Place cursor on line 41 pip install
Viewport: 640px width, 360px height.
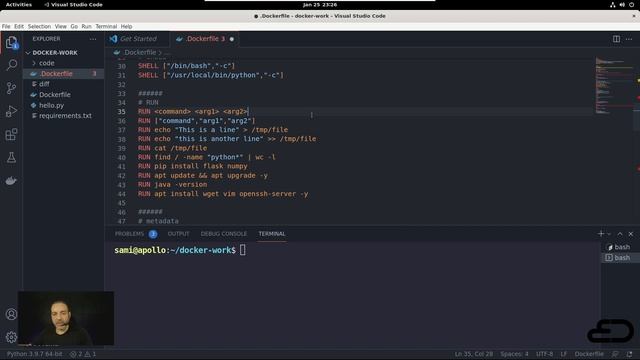(x=193, y=167)
